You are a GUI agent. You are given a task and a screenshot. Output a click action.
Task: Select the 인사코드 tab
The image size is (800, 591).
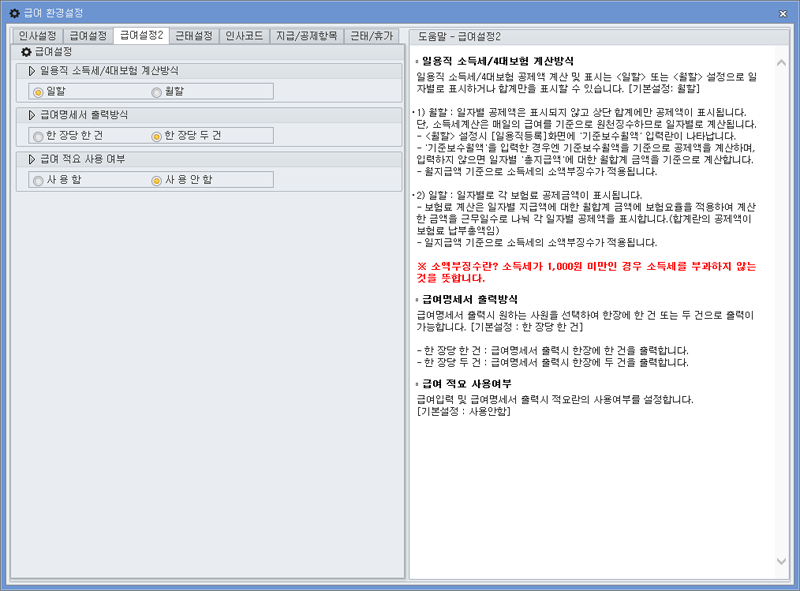point(247,30)
